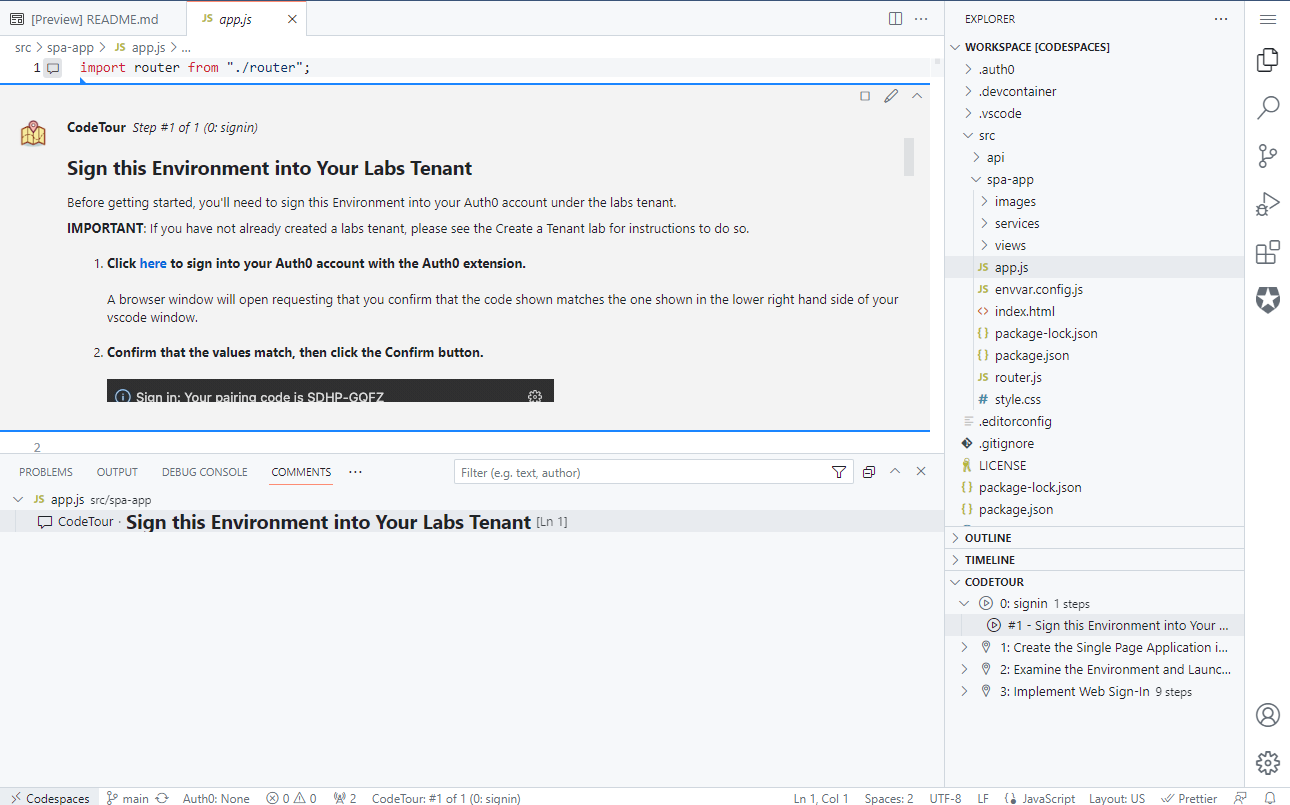Switch to the [Preview] README.md tab
The width and height of the screenshot is (1290, 805).
(93, 19)
